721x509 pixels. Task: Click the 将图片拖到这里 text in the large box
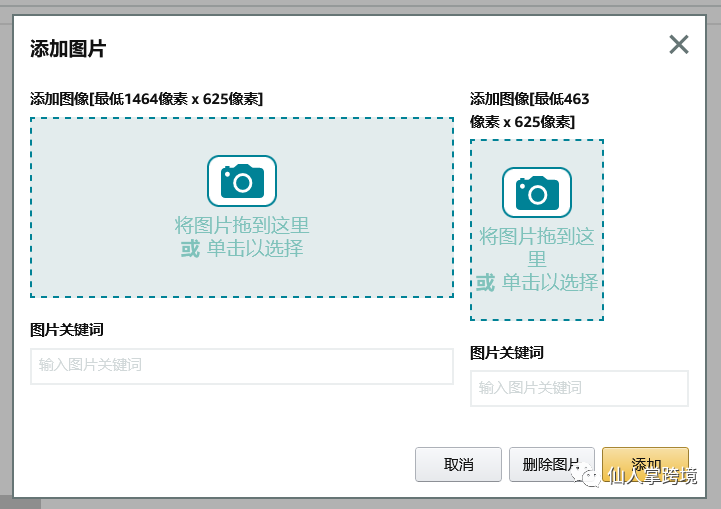[241, 225]
